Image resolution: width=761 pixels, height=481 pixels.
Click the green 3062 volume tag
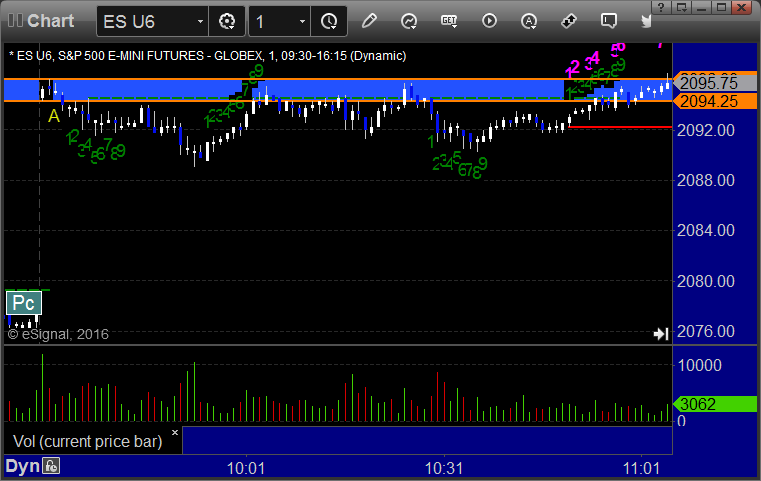click(x=715, y=404)
